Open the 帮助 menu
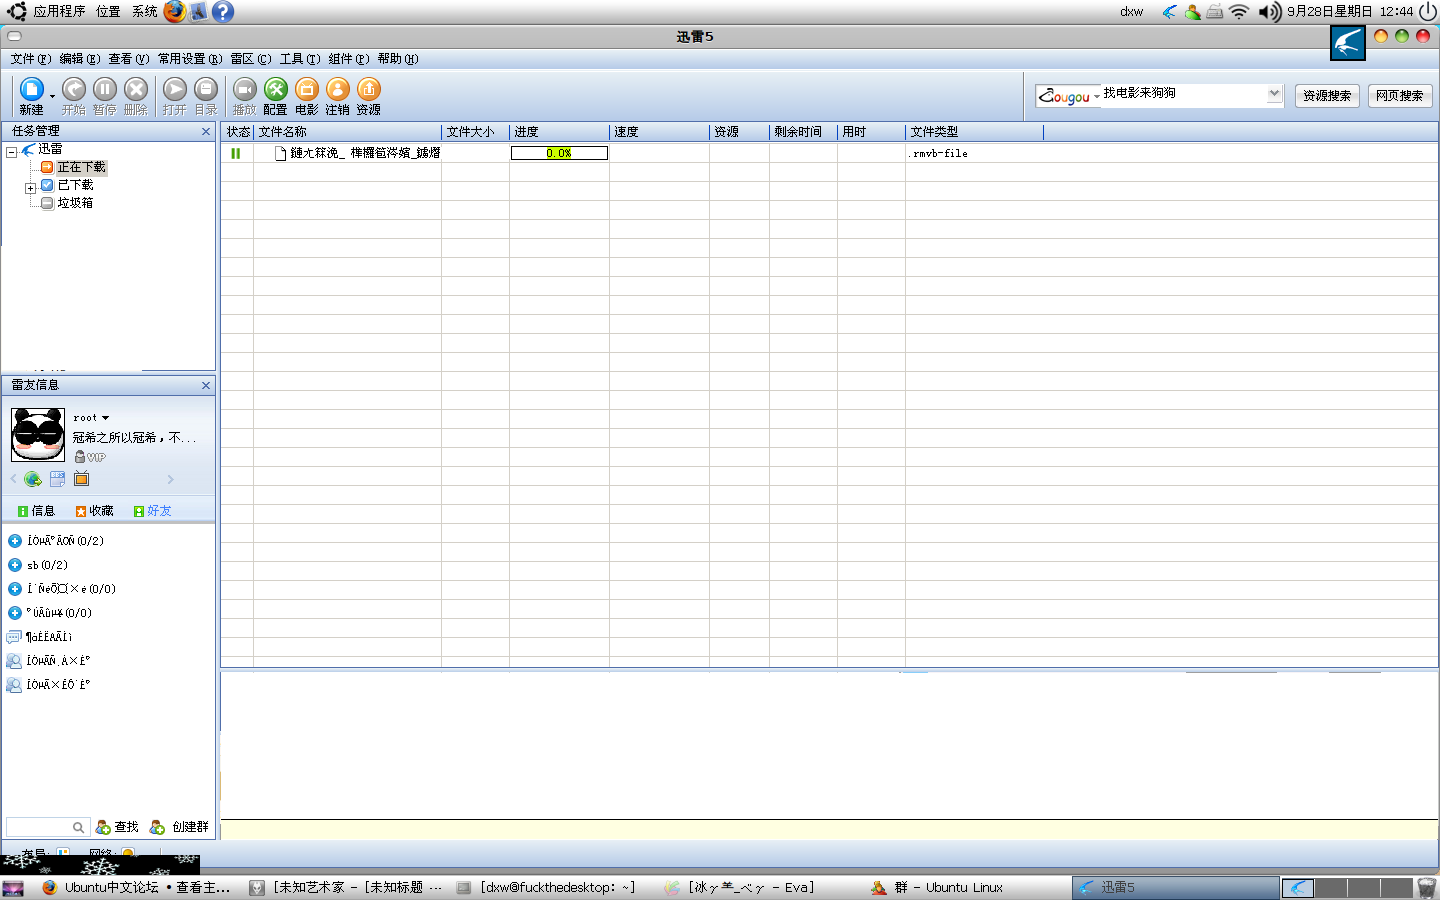The image size is (1440, 900). click(398, 59)
